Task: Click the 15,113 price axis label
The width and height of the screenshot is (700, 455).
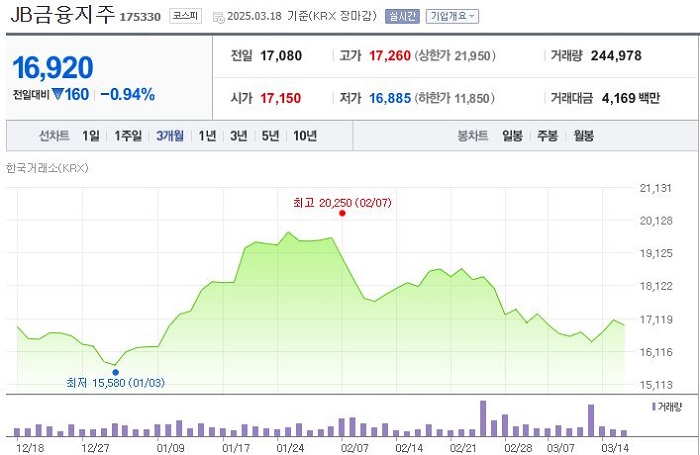Action: 656,384
